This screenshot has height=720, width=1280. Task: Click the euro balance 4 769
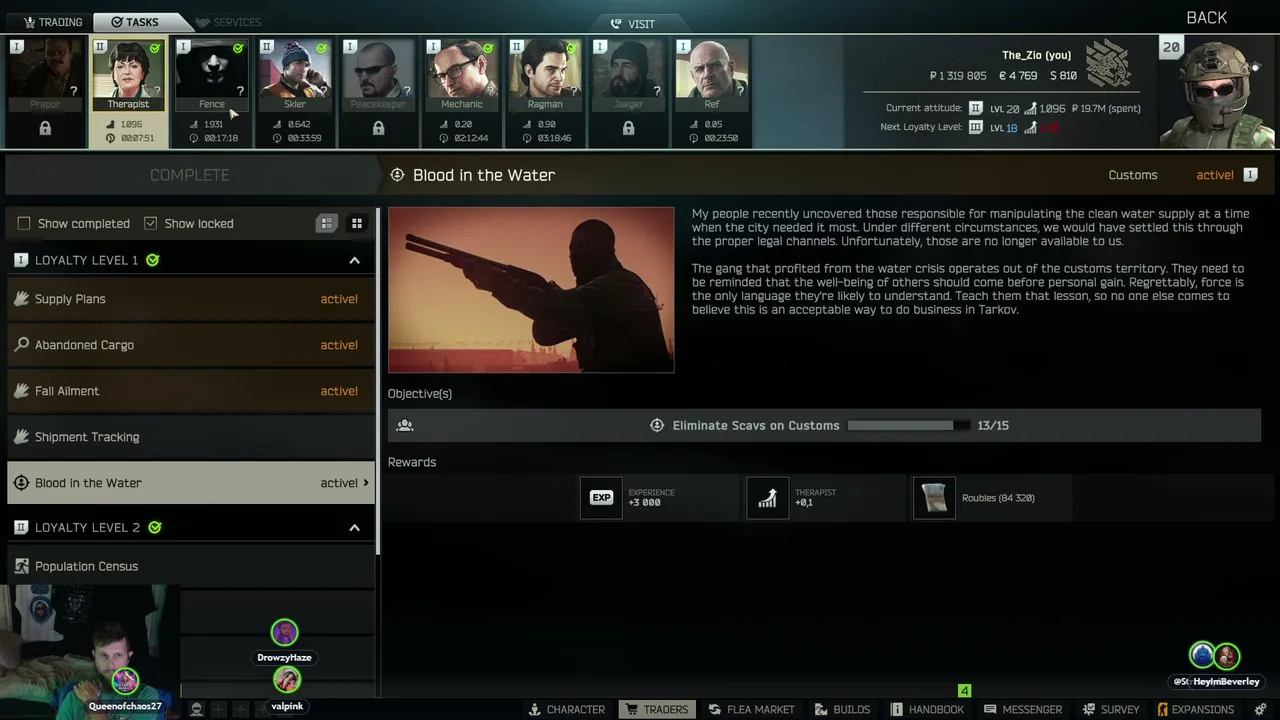click(x=1018, y=76)
